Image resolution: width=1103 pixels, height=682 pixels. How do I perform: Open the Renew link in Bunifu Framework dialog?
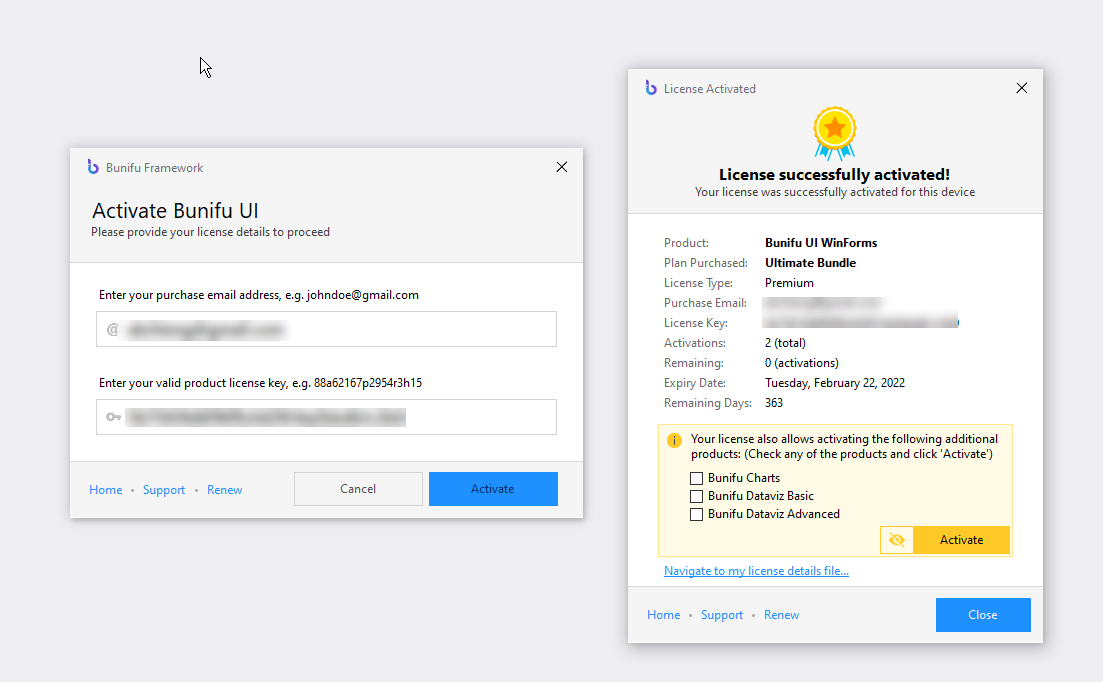coord(224,489)
